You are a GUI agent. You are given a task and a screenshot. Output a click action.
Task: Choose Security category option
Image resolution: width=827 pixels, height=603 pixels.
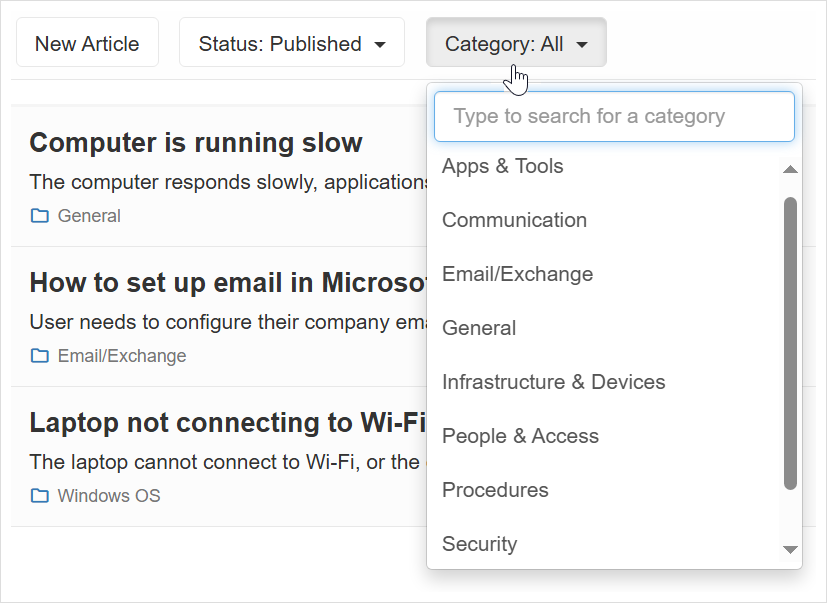479,545
